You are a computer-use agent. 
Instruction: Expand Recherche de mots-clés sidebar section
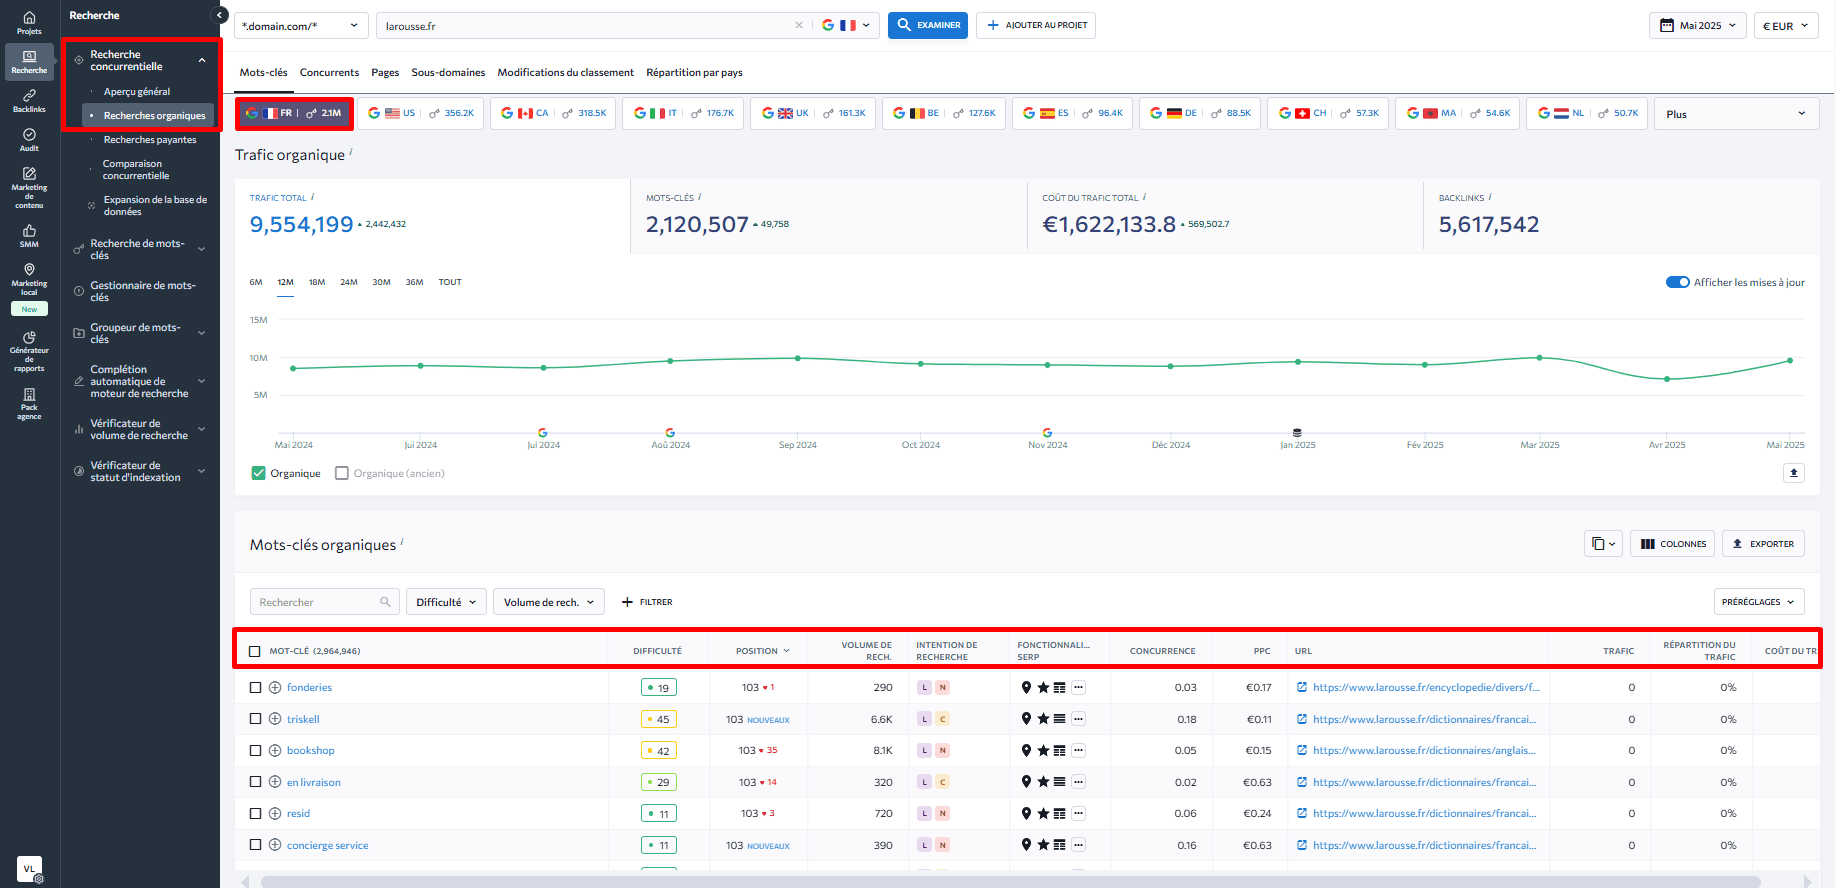[140, 249]
